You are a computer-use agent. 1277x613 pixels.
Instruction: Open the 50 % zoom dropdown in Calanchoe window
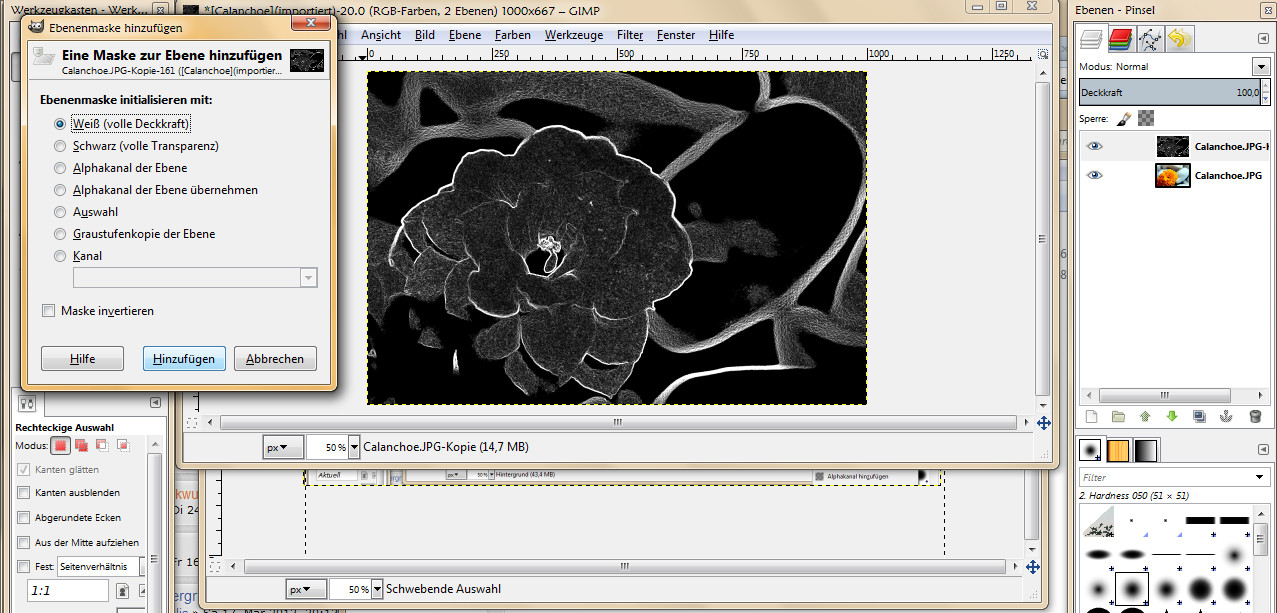point(354,448)
